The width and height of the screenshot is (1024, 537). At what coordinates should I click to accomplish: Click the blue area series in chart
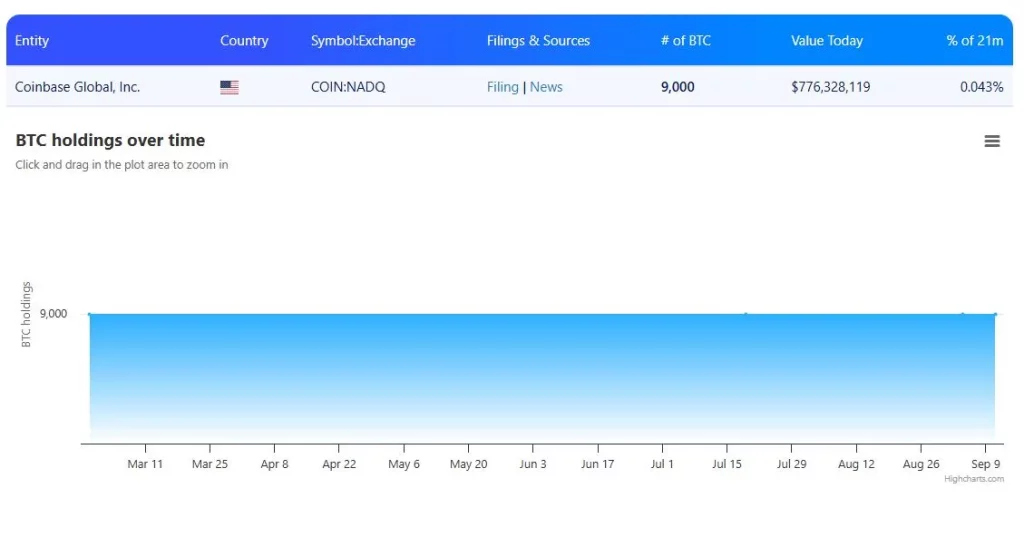point(542,378)
